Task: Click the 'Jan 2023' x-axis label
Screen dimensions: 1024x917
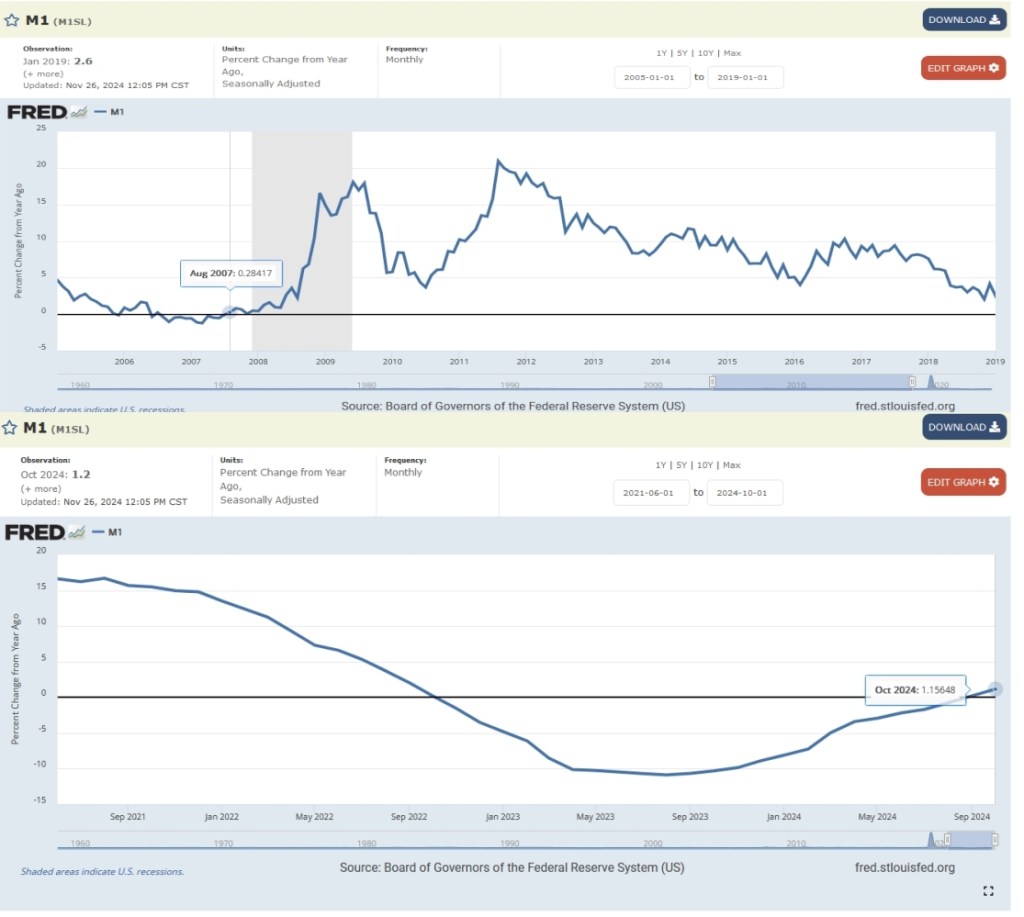Action: coord(503,816)
